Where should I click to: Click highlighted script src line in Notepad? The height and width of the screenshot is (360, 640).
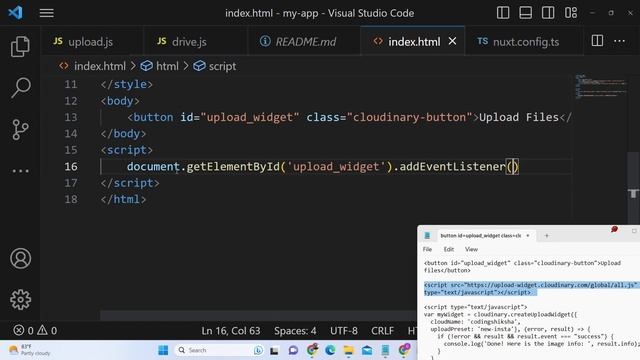click(530, 289)
